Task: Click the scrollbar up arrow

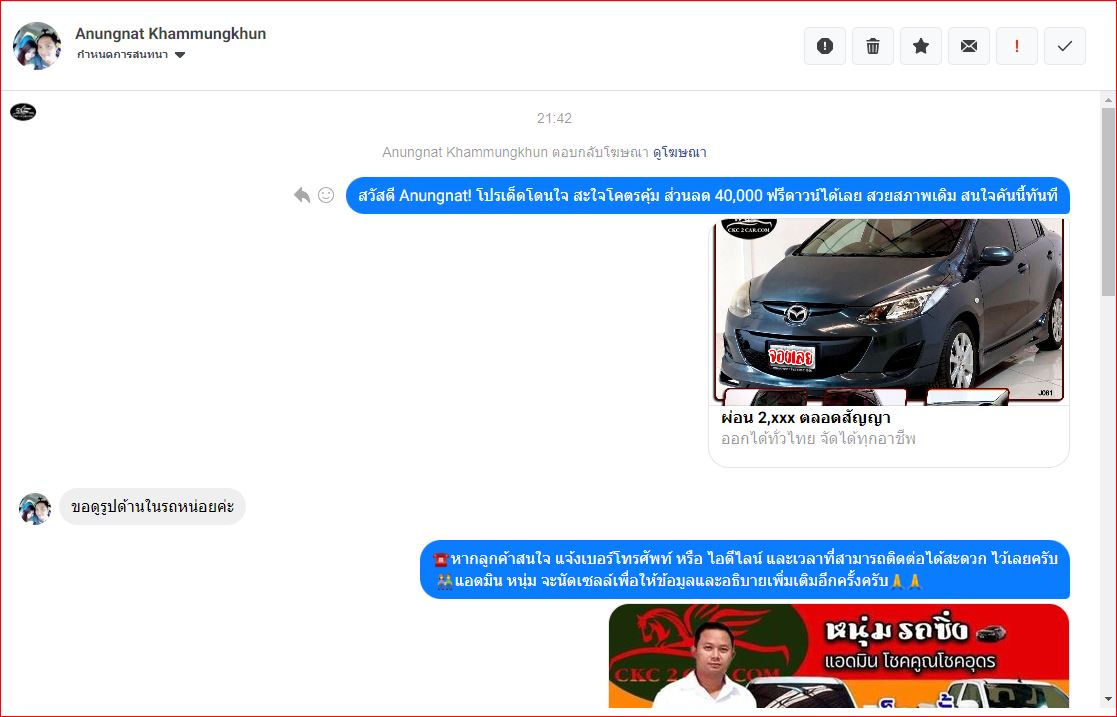Action: coord(1108,100)
